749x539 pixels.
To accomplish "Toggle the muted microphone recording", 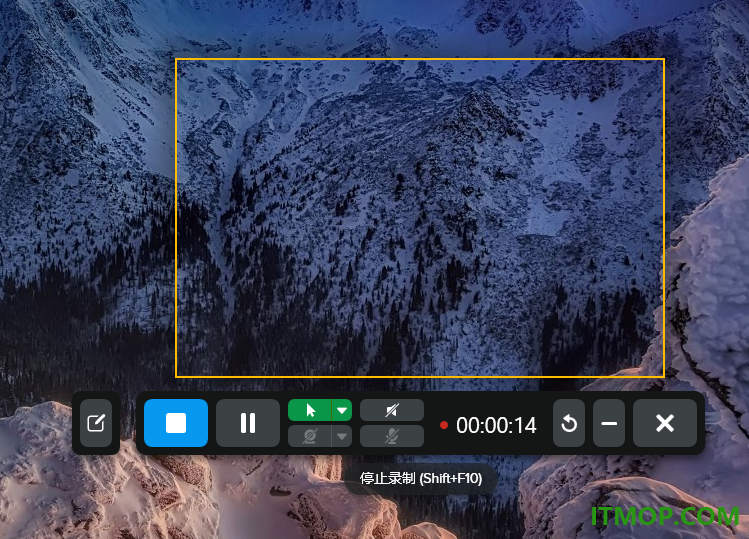I will point(392,436).
